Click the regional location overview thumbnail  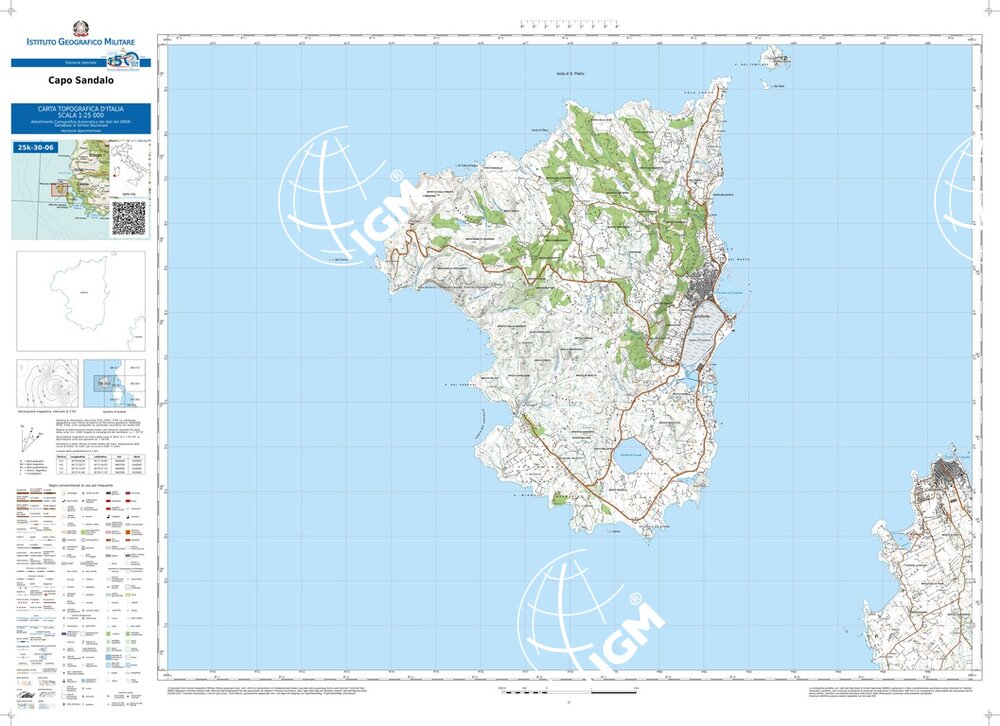pos(58,188)
